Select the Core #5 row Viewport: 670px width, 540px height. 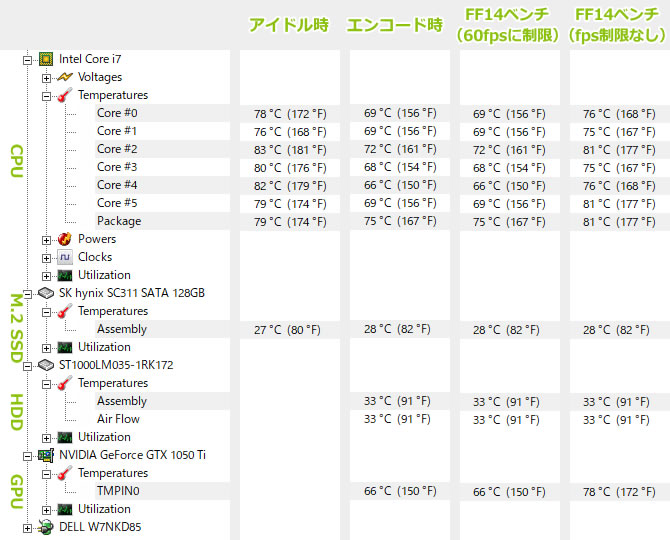point(162,203)
